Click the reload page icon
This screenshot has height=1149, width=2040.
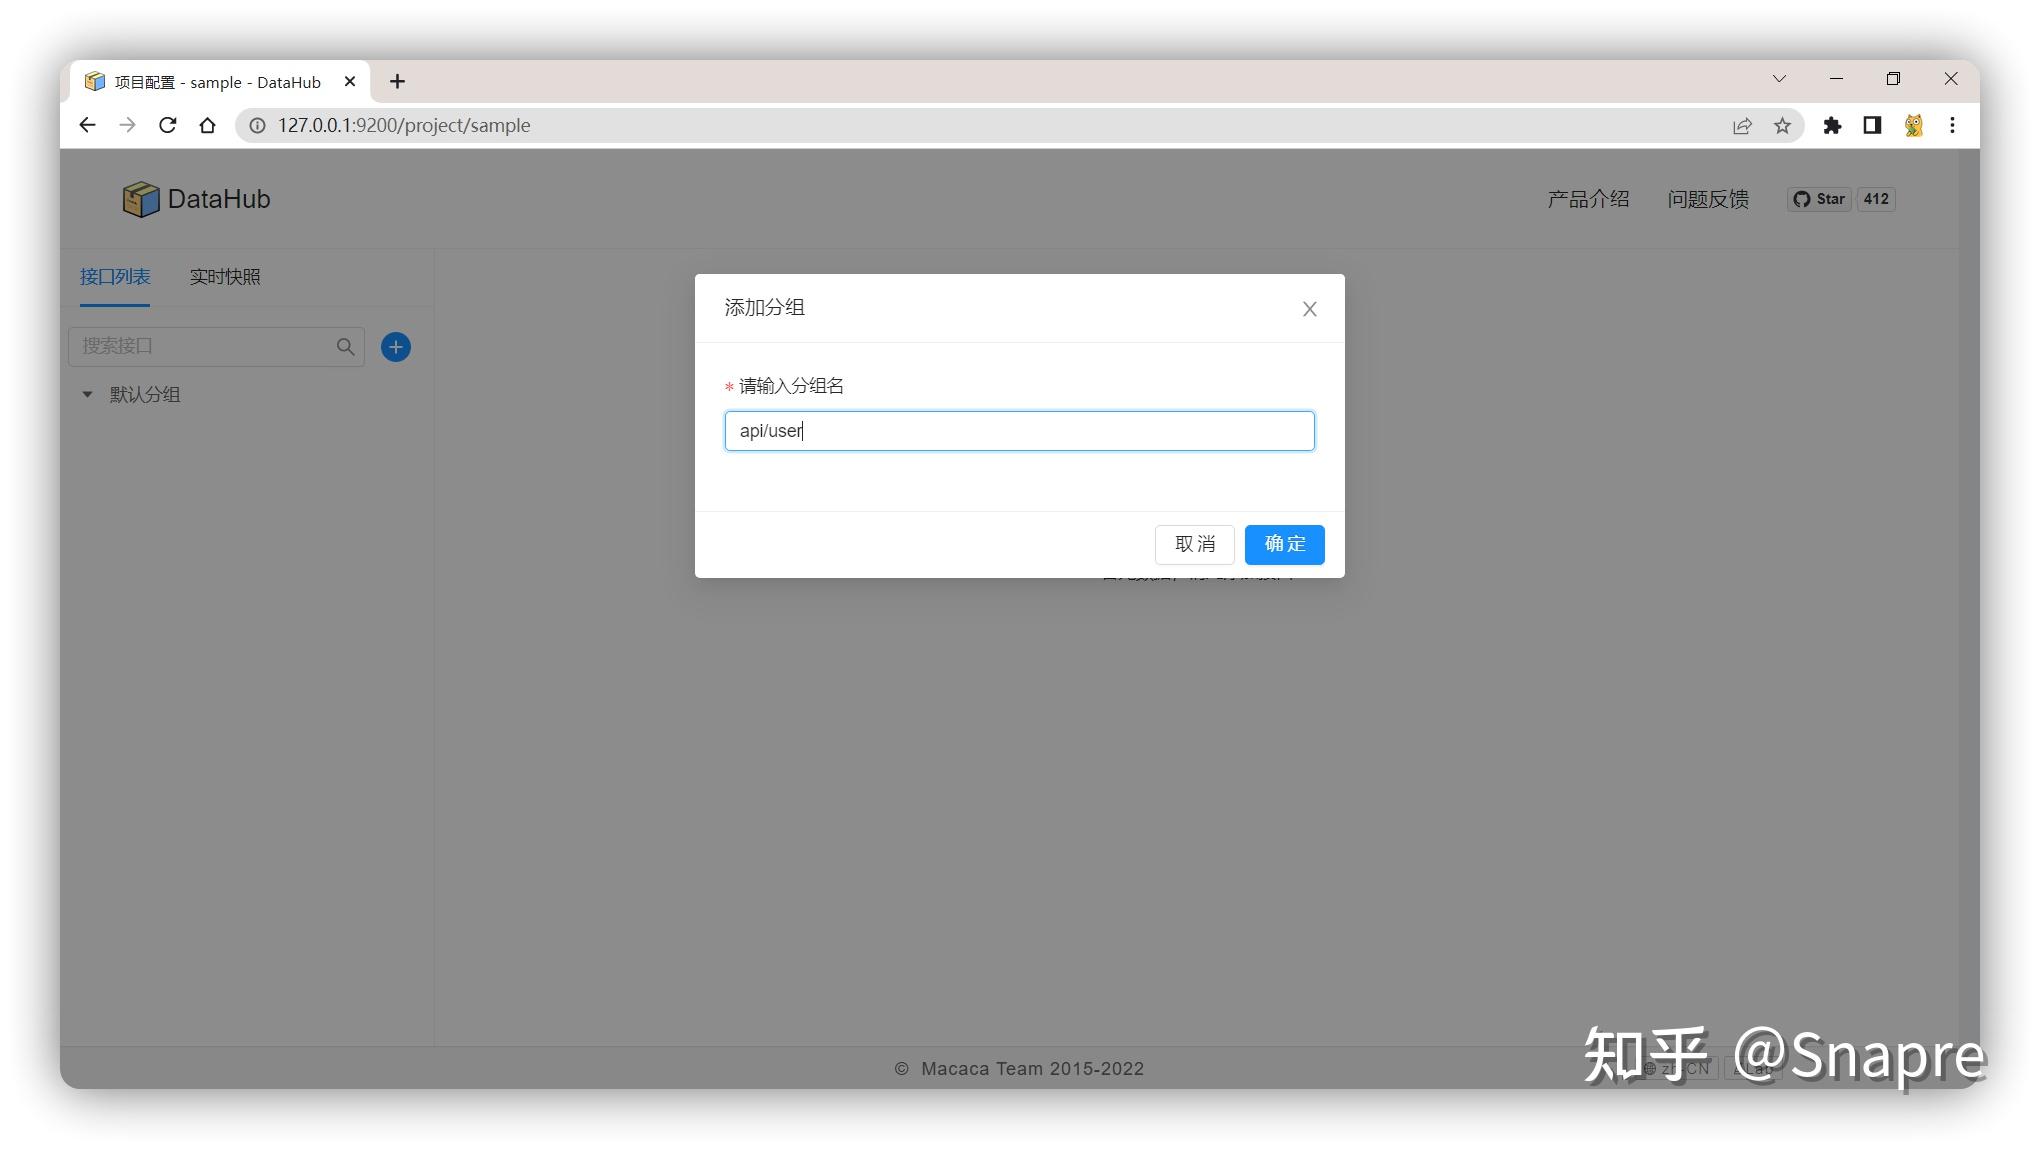(167, 125)
